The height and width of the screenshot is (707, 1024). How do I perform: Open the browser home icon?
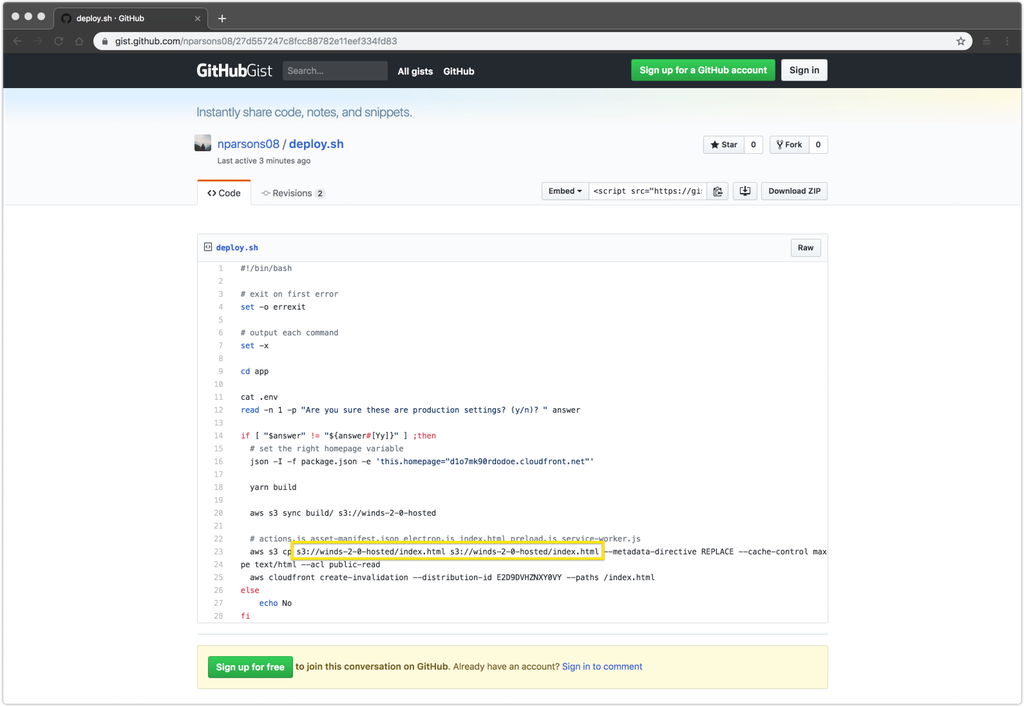79,41
